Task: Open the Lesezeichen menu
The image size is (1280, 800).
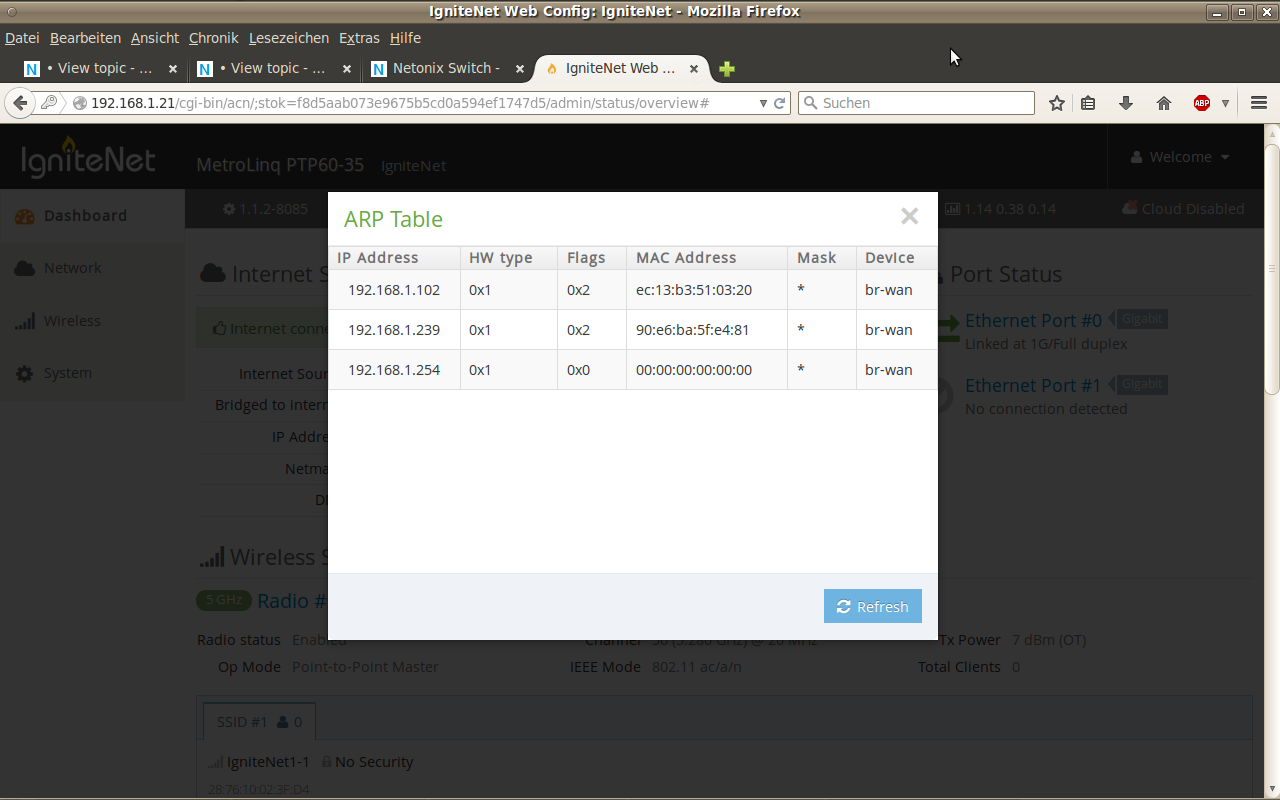Action: point(288,38)
